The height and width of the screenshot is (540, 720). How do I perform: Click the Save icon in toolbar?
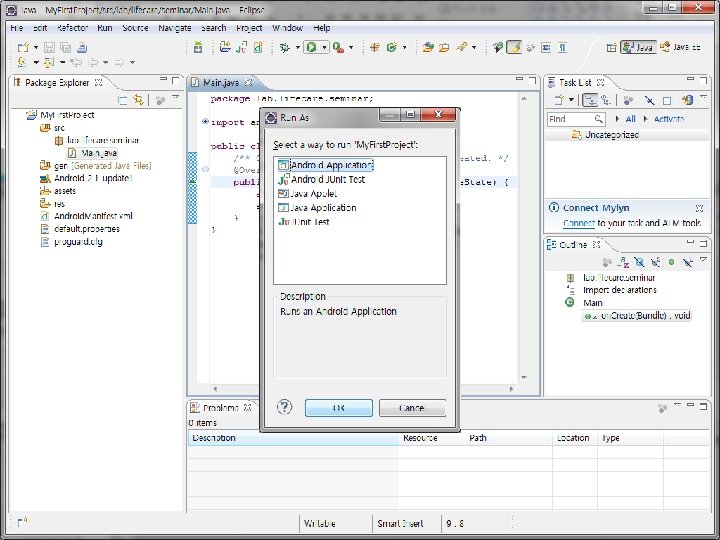(49, 47)
